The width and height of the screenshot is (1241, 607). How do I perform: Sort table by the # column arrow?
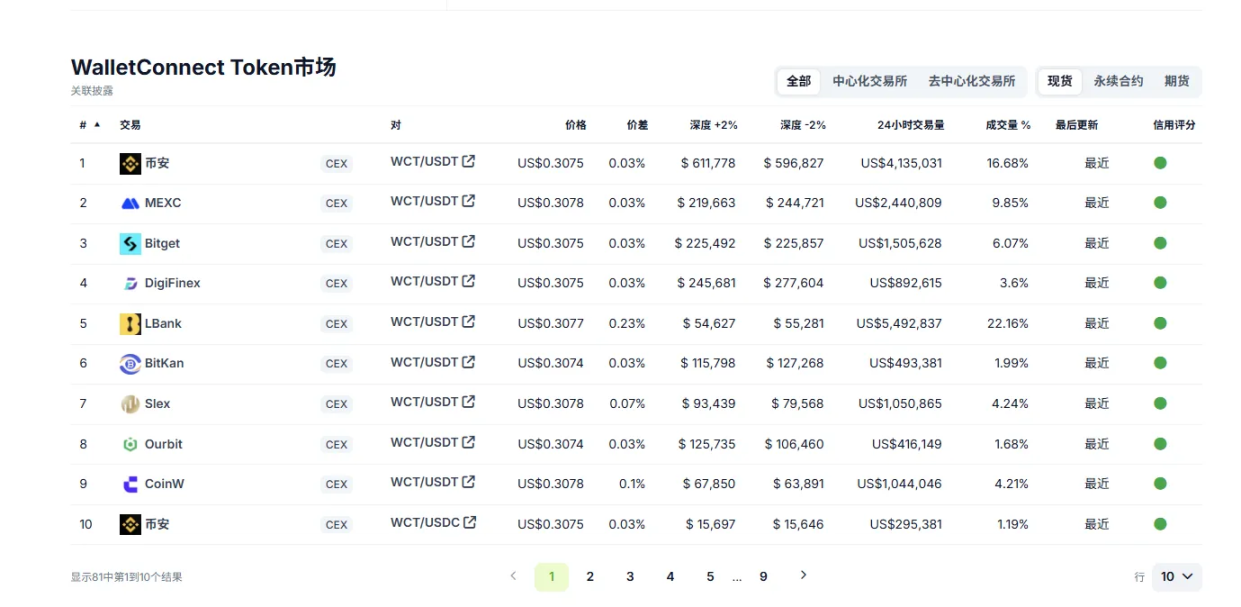[97, 125]
